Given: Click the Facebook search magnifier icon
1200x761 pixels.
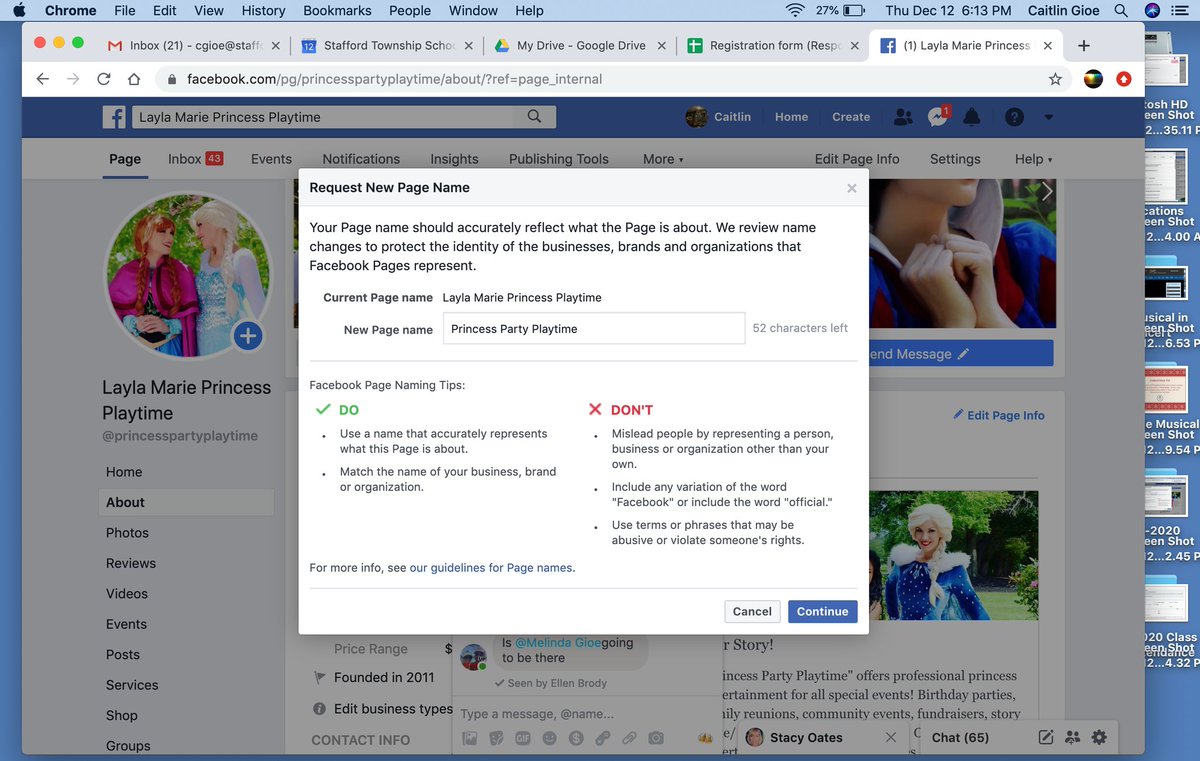Looking at the screenshot, I should tap(534, 117).
